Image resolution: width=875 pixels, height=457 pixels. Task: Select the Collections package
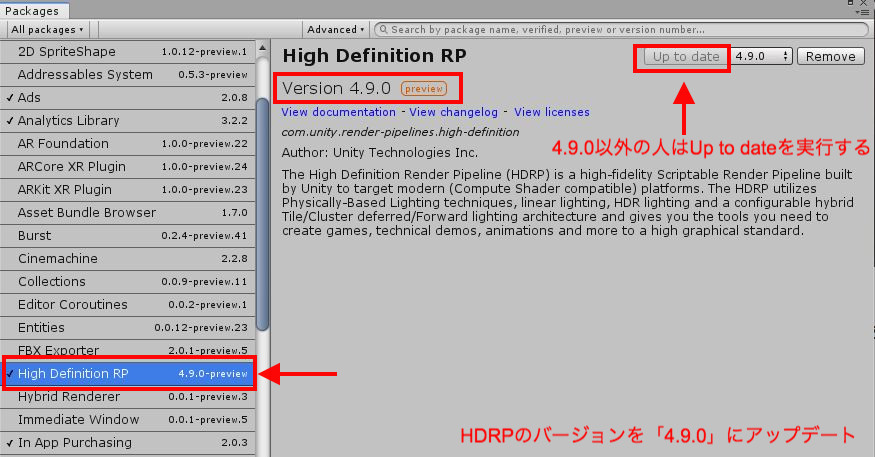pos(128,281)
